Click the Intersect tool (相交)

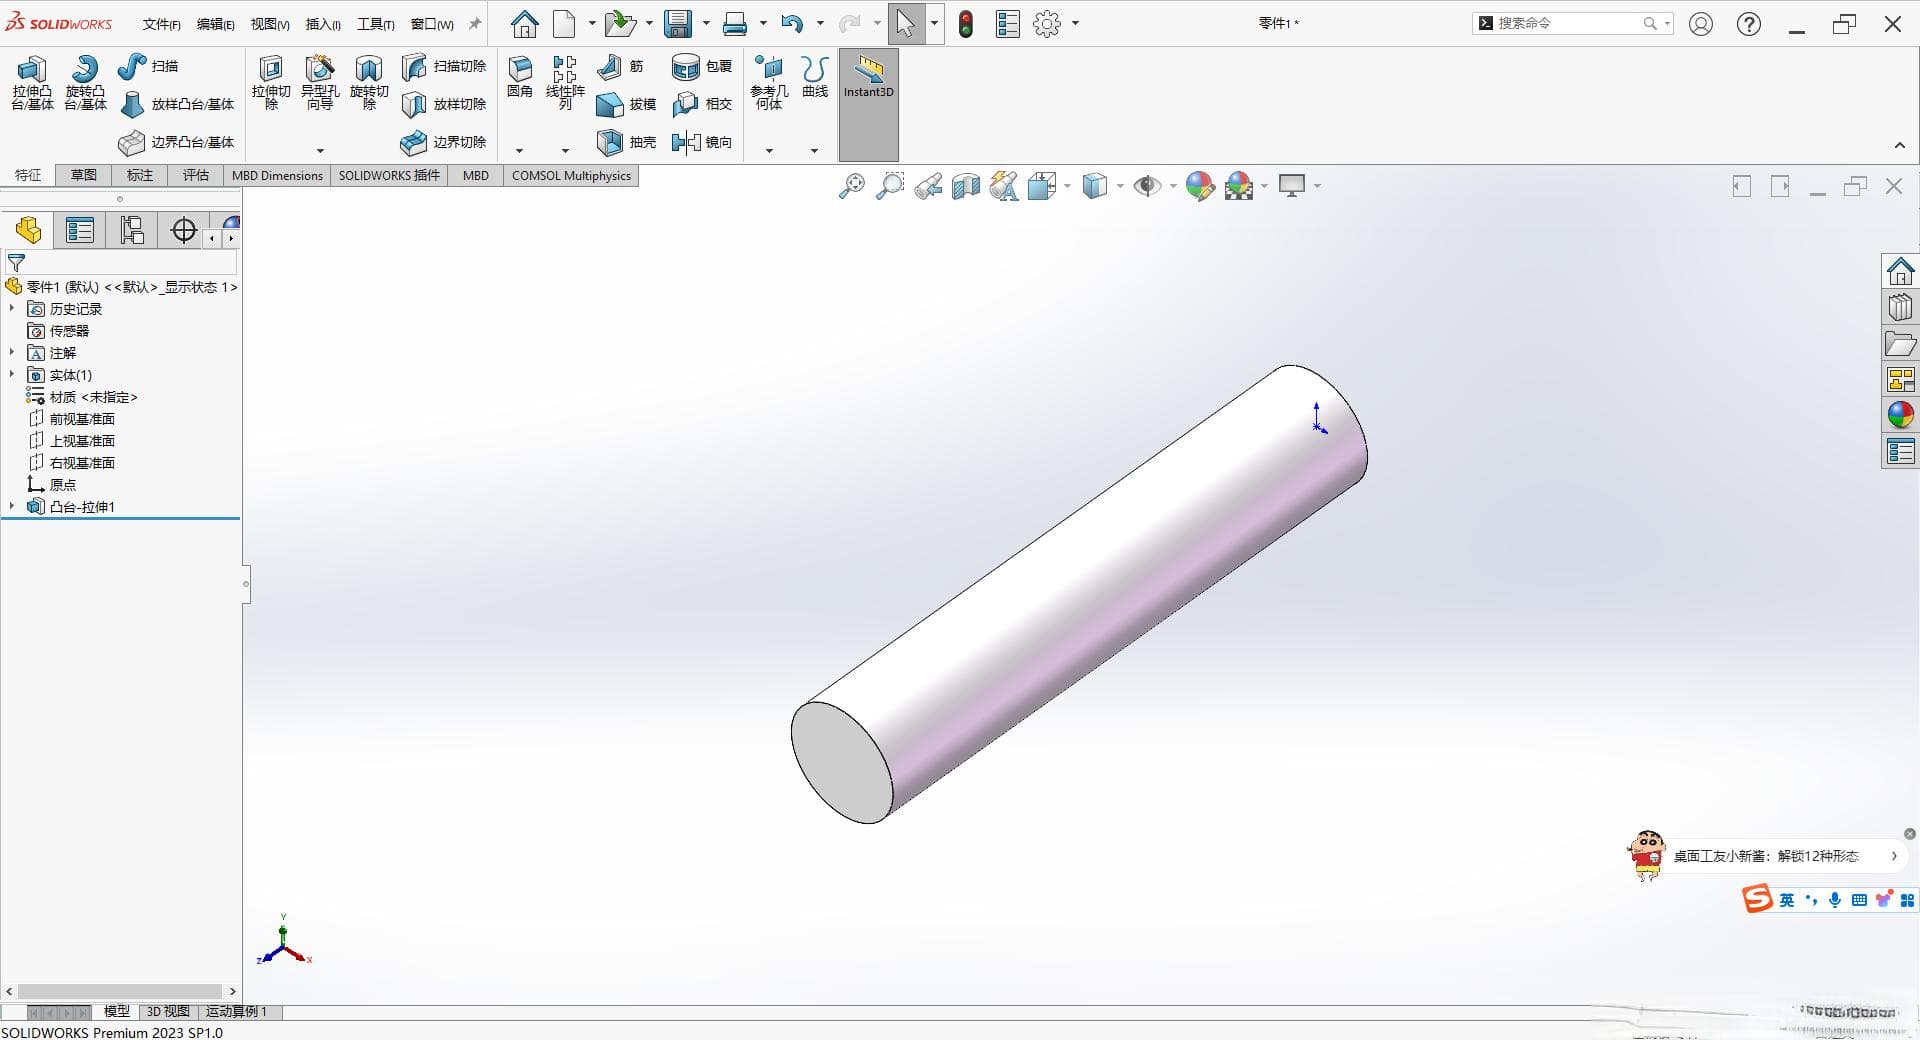[x=702, y=104]
